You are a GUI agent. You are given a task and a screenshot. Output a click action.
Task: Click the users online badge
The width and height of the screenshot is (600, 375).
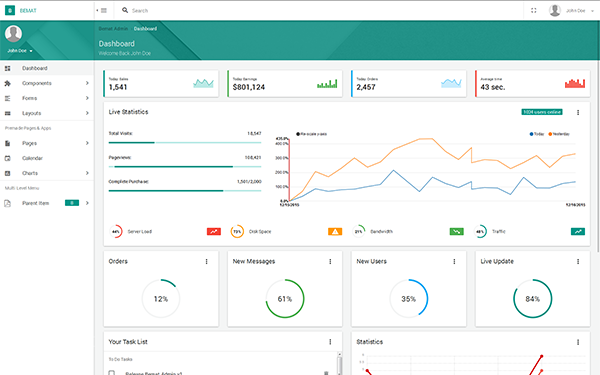pos(542,112)
